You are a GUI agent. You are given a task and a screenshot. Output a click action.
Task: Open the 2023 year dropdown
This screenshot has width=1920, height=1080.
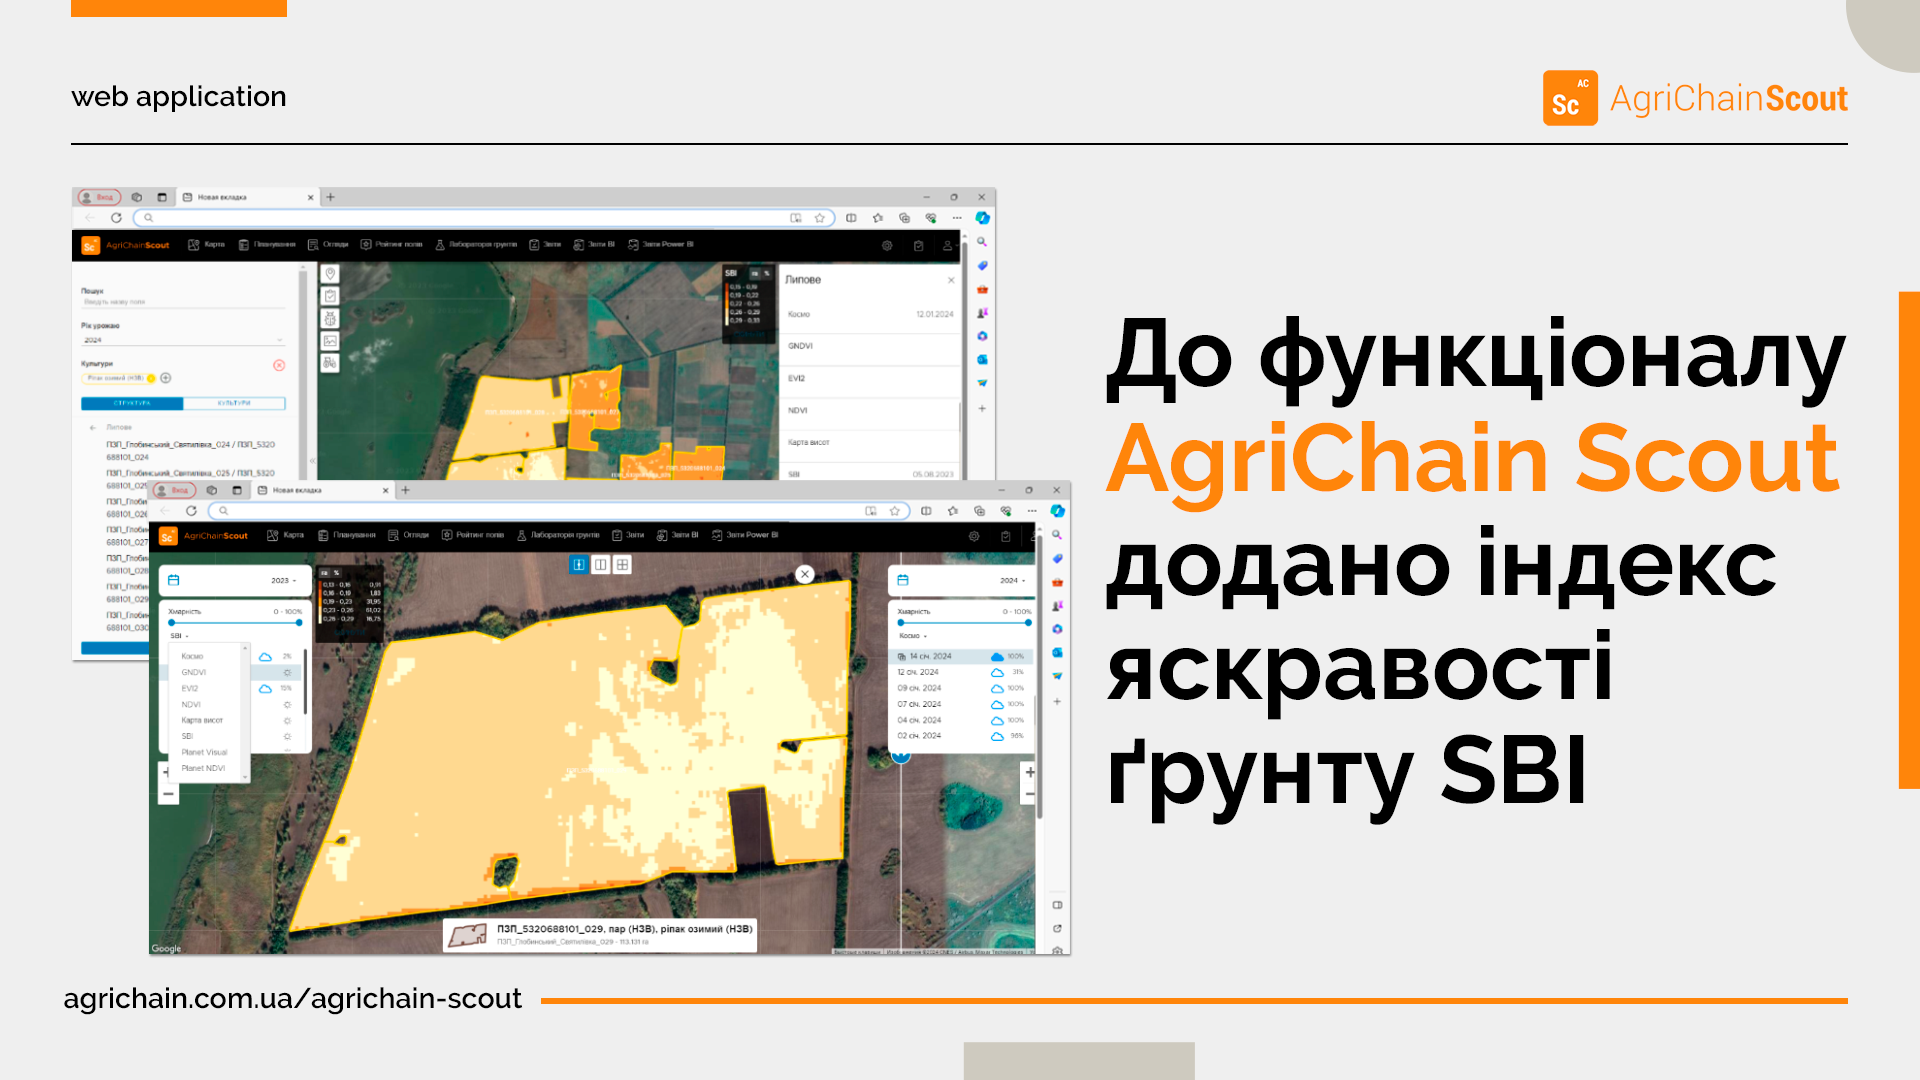point(284,580)
